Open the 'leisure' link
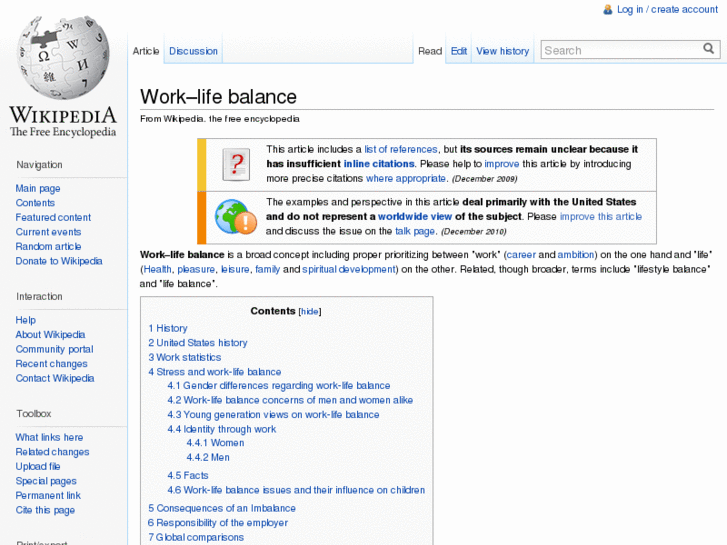 click(235, 269)
